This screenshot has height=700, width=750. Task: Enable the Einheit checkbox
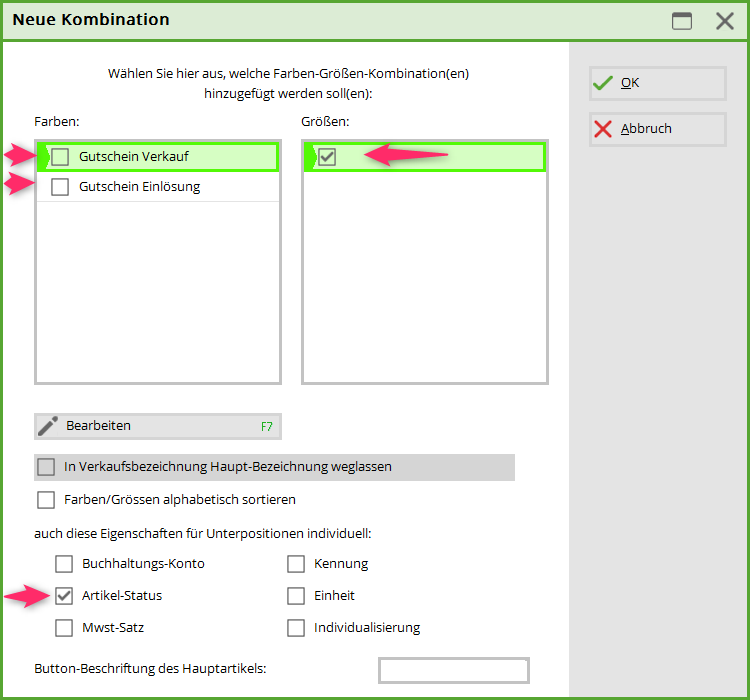click(296, 596)
